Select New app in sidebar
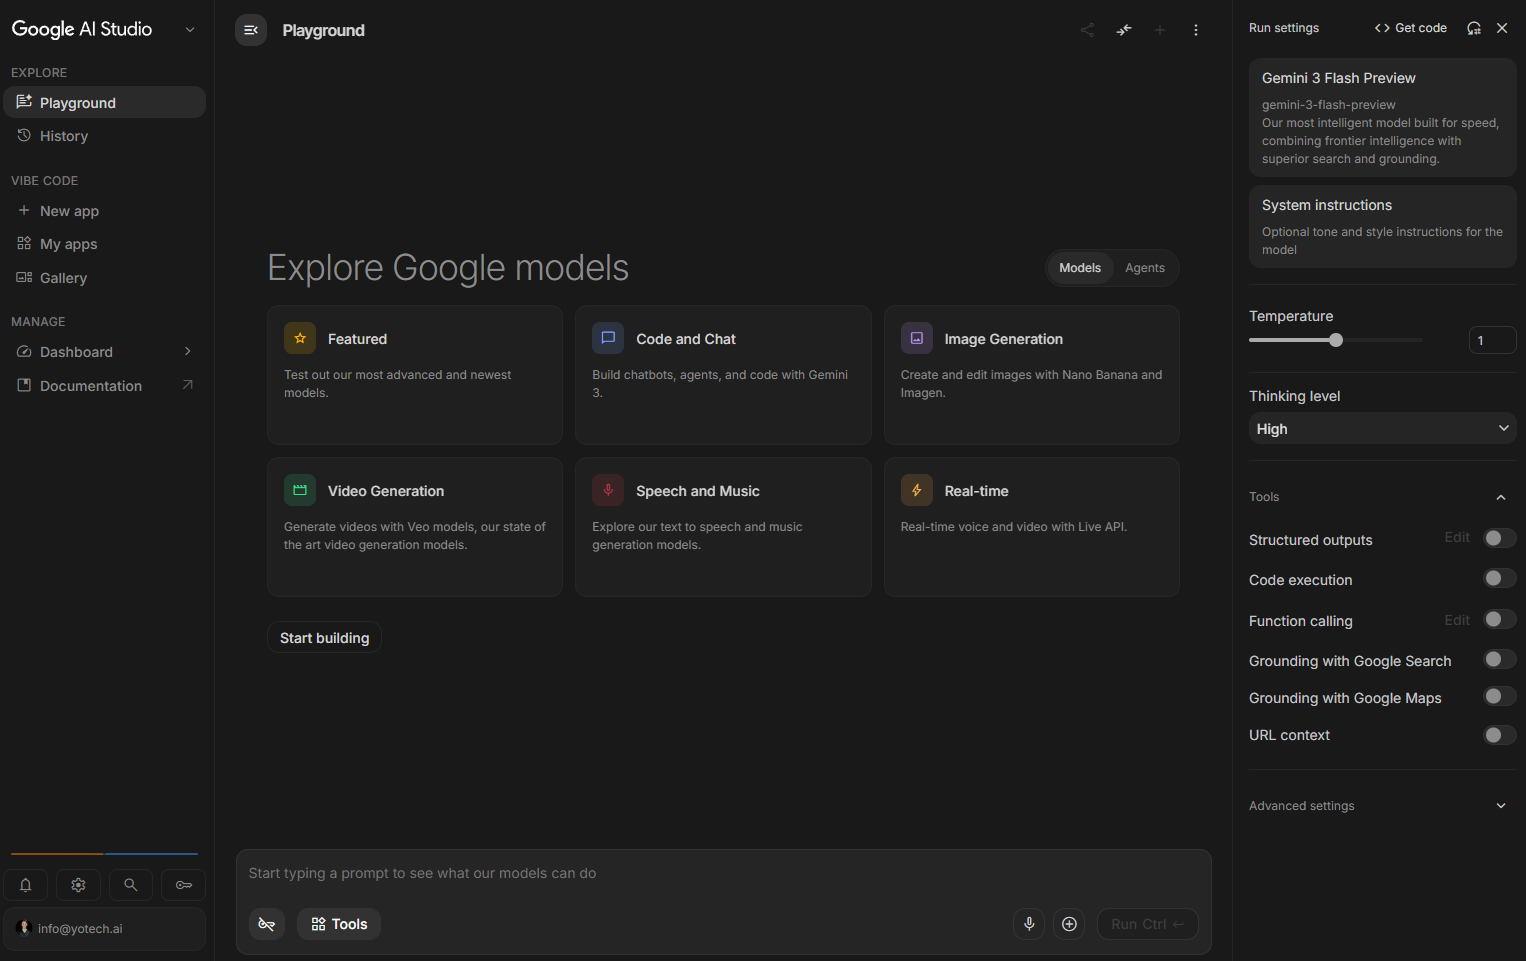The width and height of the screenshot is (1526, 961). [x=105, y=211]
